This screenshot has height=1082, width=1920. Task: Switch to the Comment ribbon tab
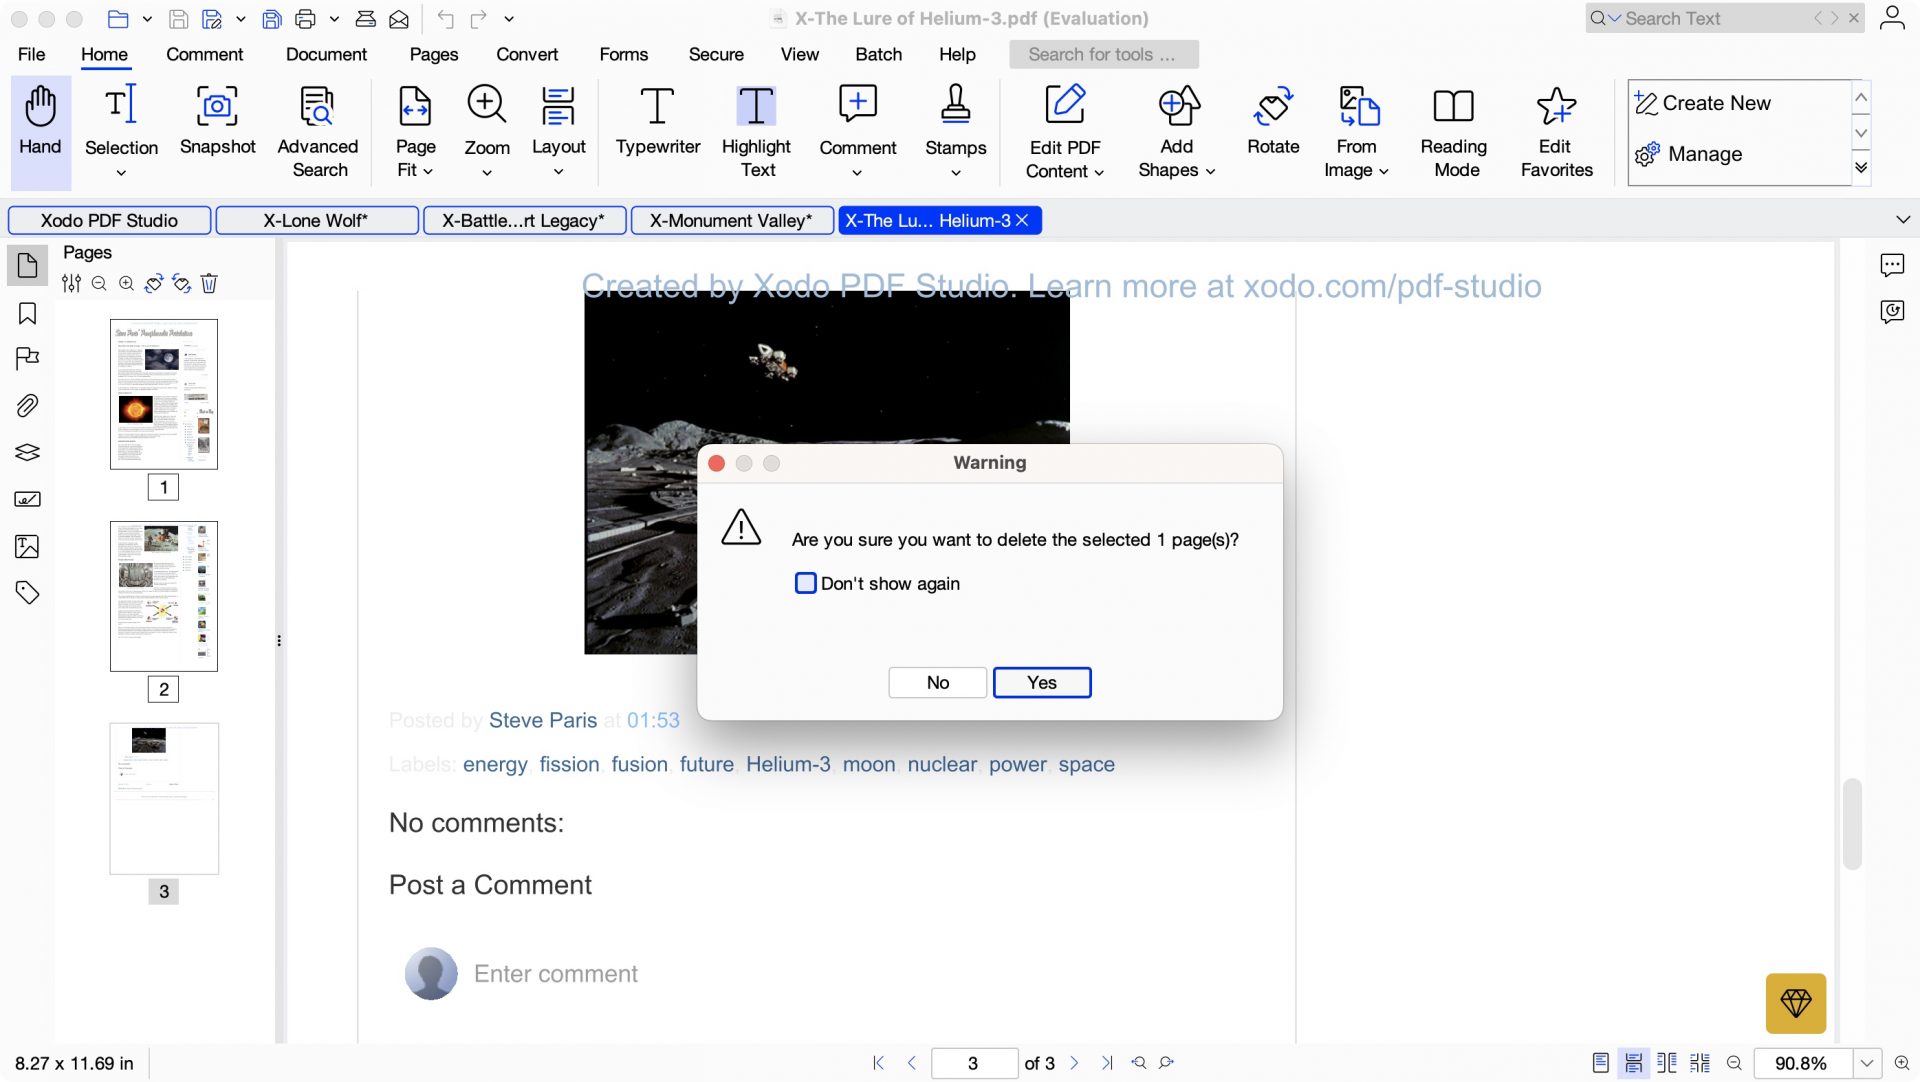click(x=205, y=54)
